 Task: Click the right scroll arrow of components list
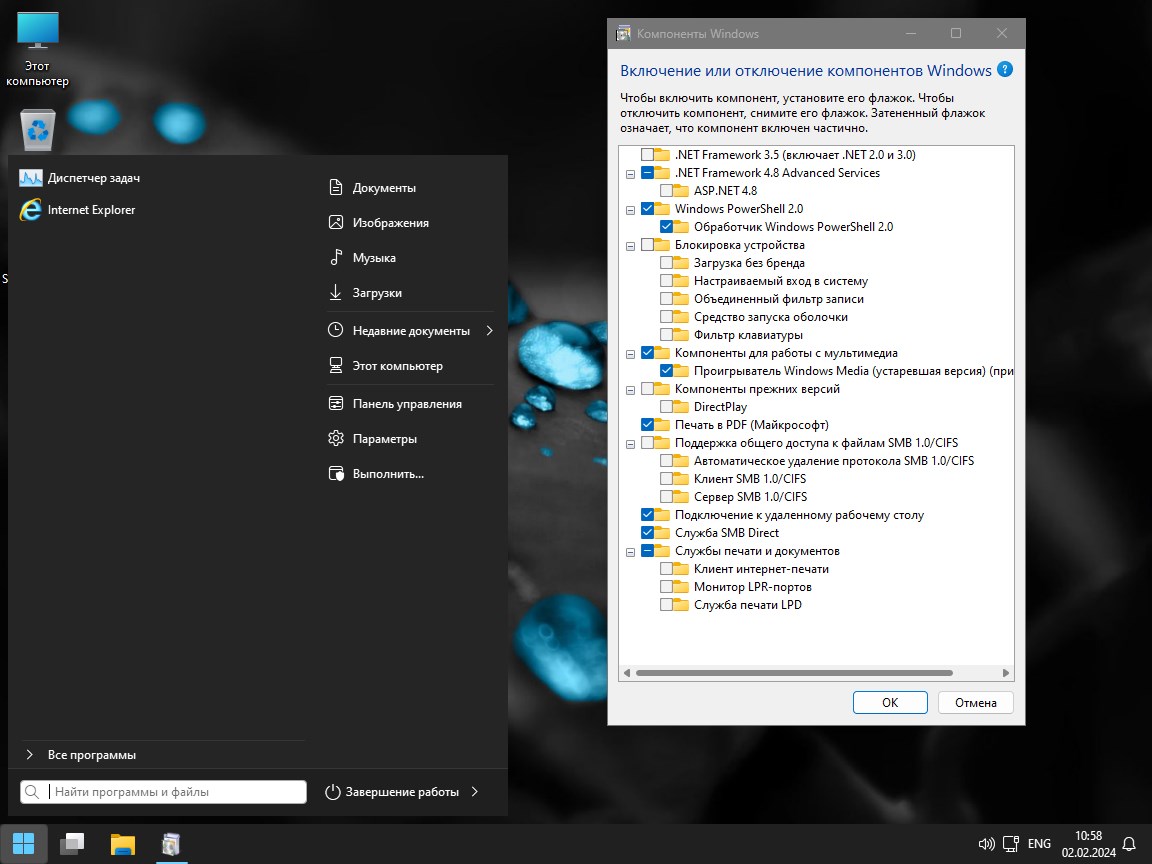(x=1006, y=673)
